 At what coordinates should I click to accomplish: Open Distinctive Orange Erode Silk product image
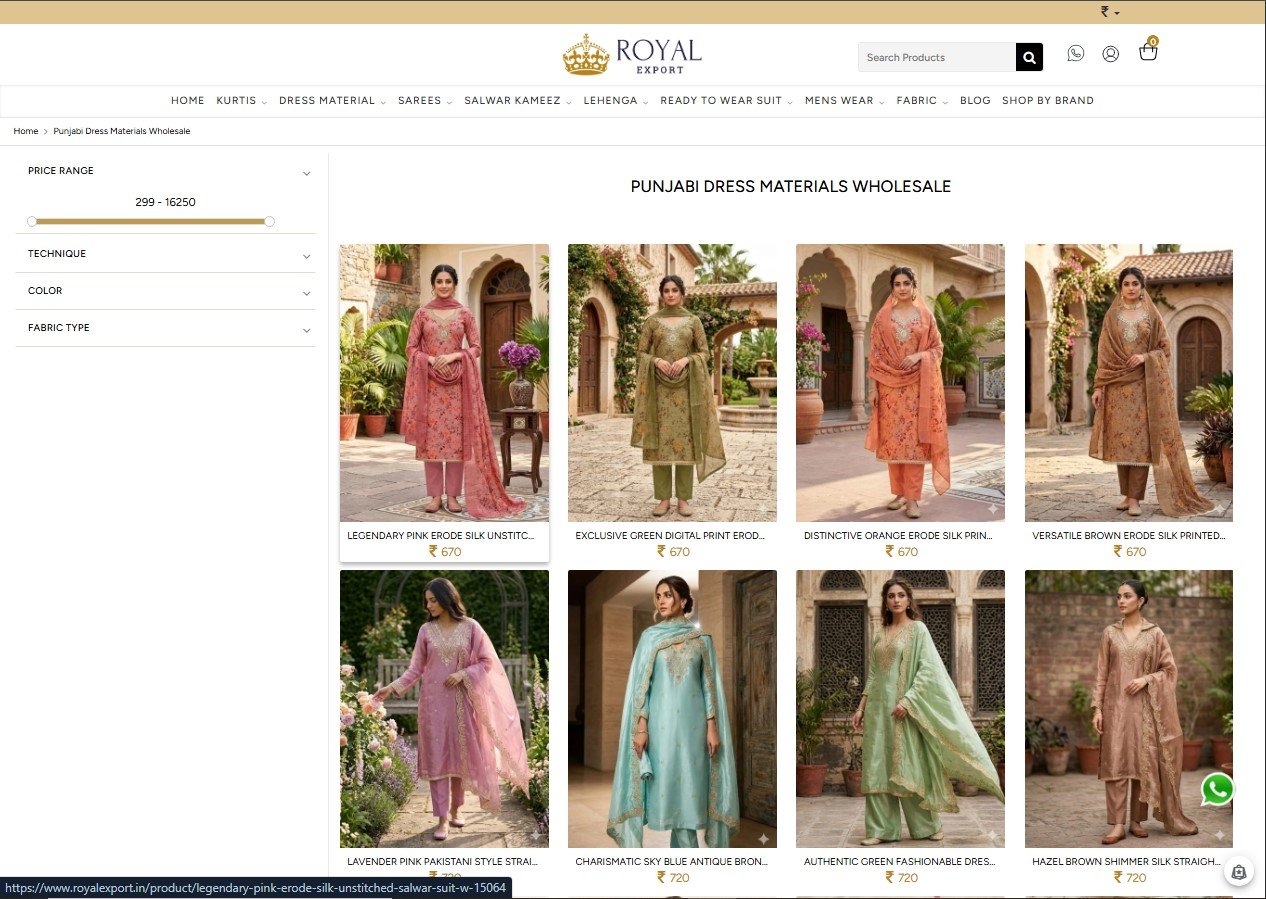coord(900,383)
